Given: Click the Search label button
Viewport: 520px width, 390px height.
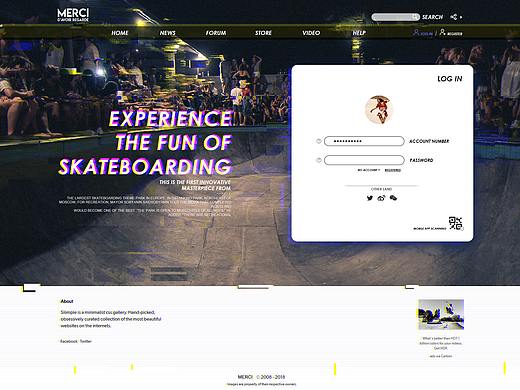Looking at the screenshot, I should coord(432,17).
